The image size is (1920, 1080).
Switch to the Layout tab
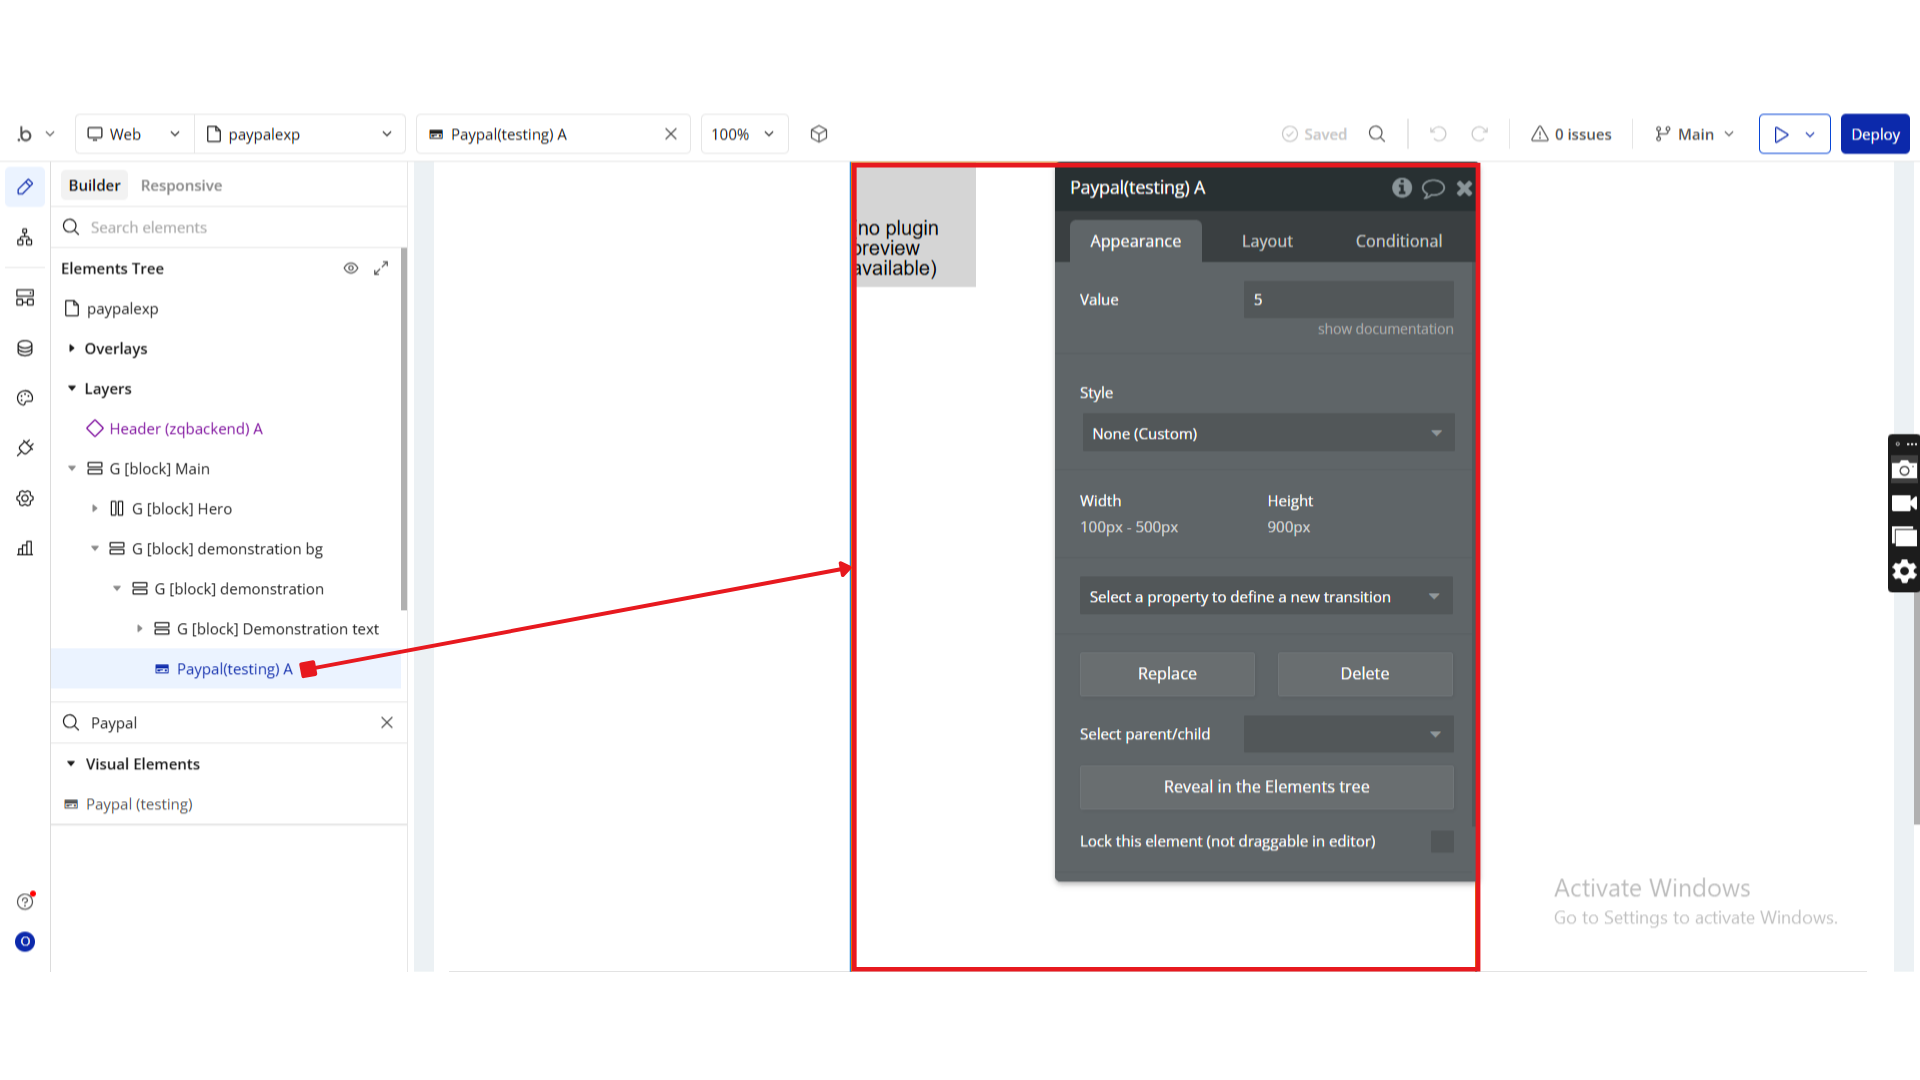pyautogui.click(x=1266, y=241)
